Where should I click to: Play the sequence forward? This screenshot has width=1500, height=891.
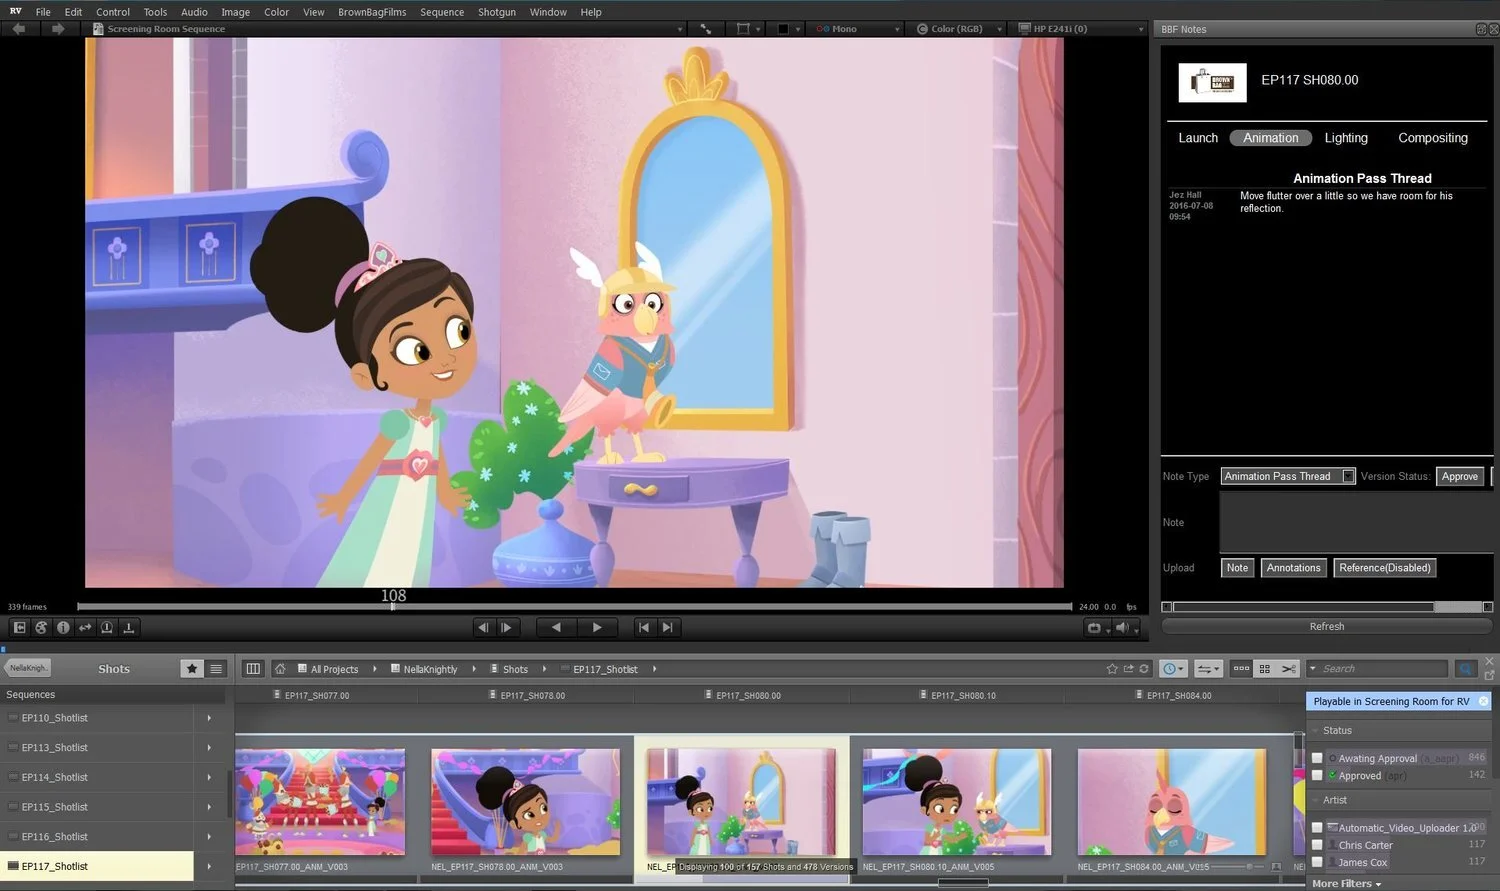pos(597,628)
